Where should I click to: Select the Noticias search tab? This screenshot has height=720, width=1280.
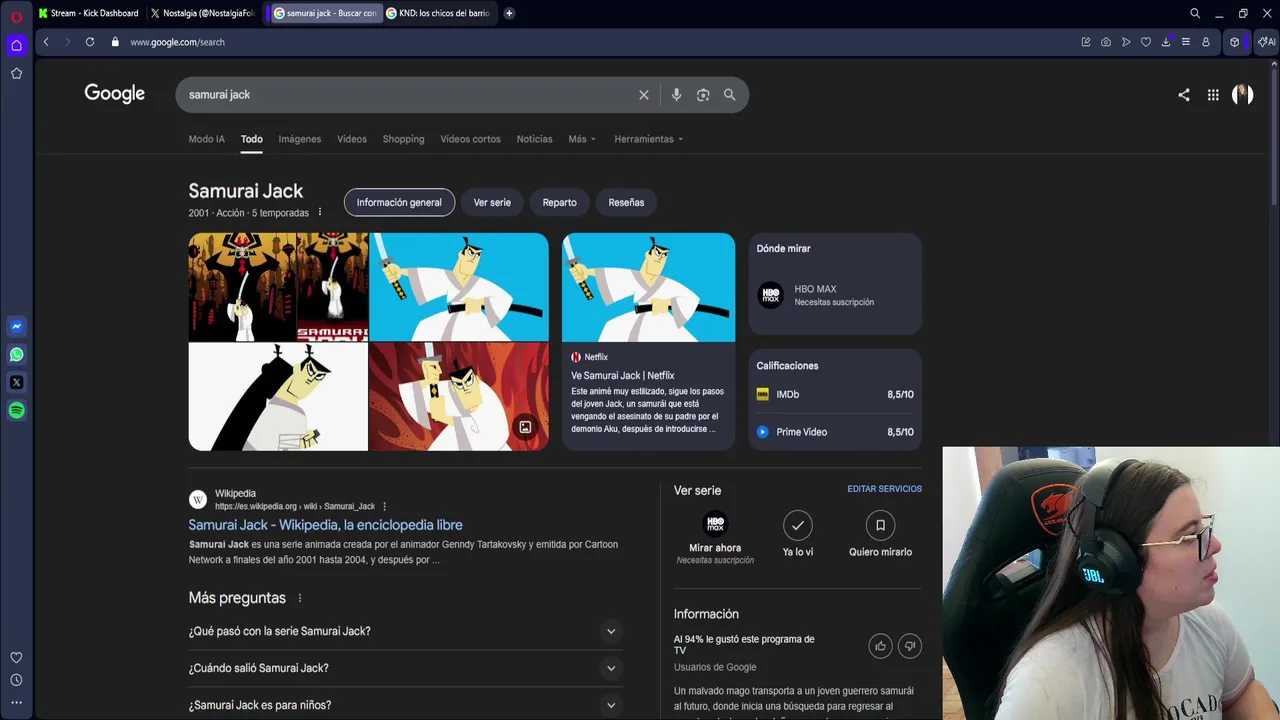pyautogui.click(x=535, y=139)
